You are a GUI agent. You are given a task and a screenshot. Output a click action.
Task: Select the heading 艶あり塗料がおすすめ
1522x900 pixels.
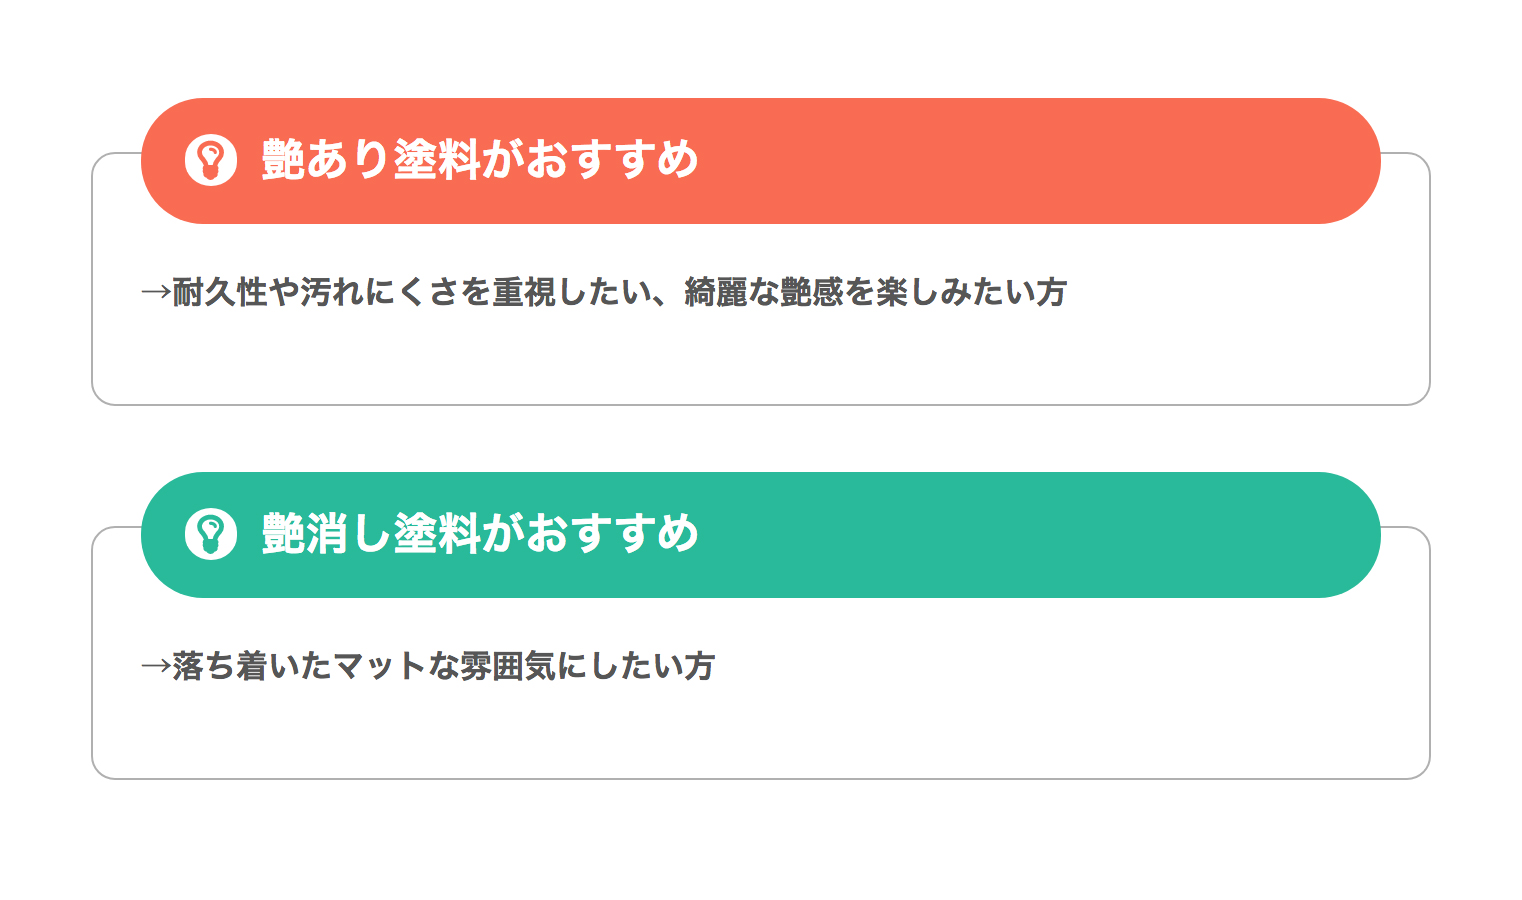pos(480,160)
